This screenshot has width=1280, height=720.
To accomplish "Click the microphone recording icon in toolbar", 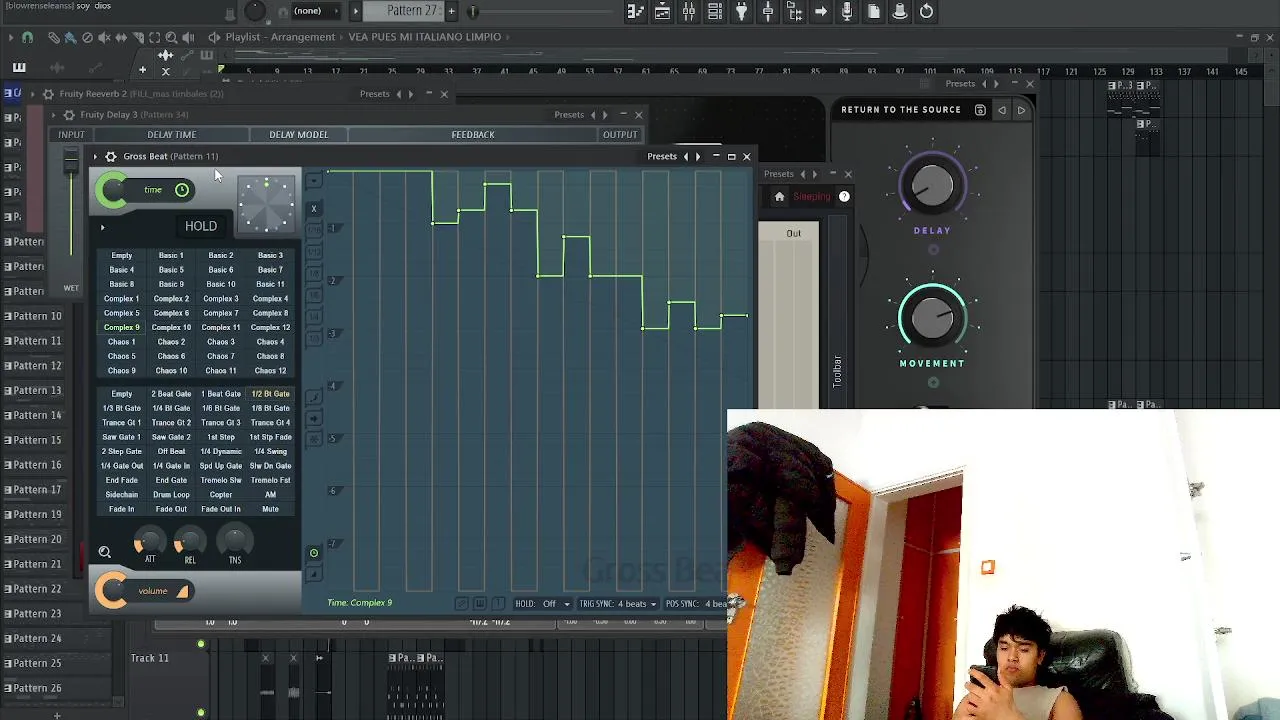I will [847, 12].
